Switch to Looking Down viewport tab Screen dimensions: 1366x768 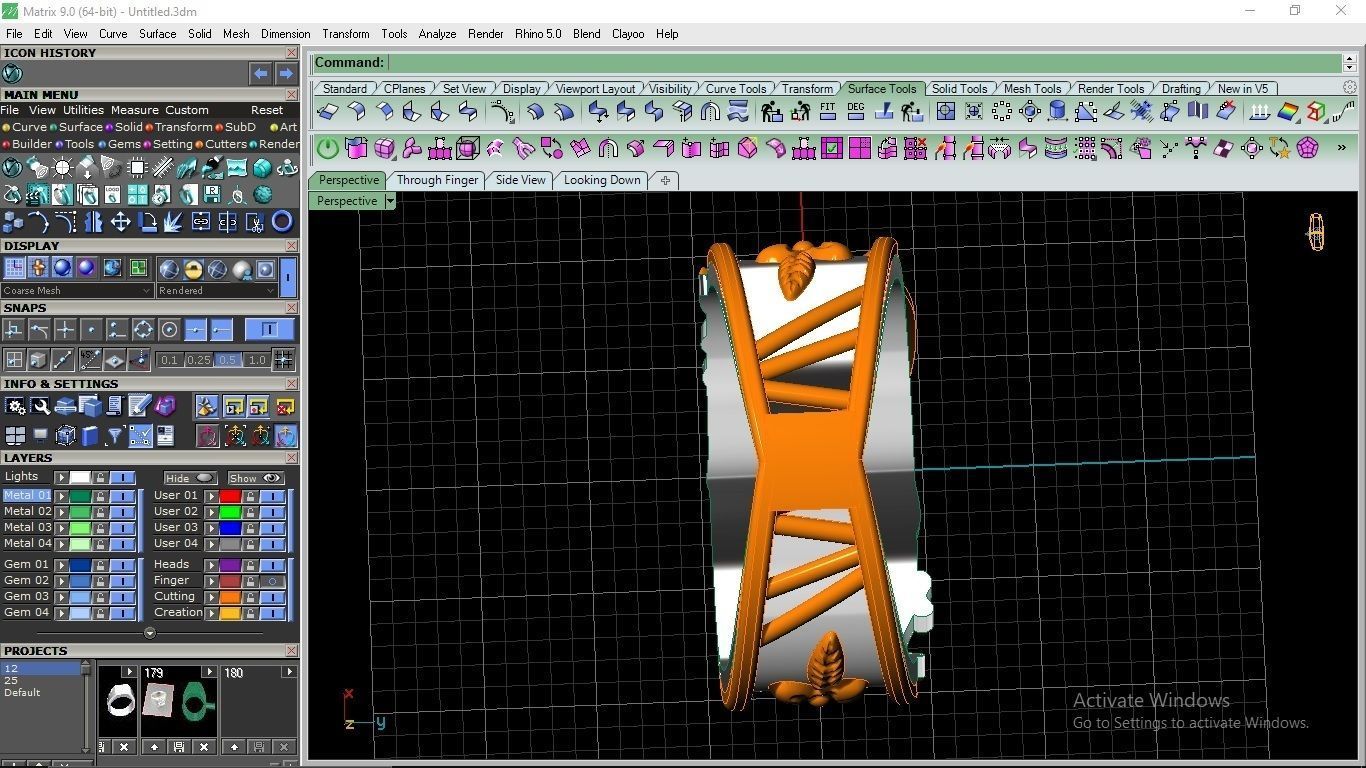pyautogui.click(x=602, y=180)
